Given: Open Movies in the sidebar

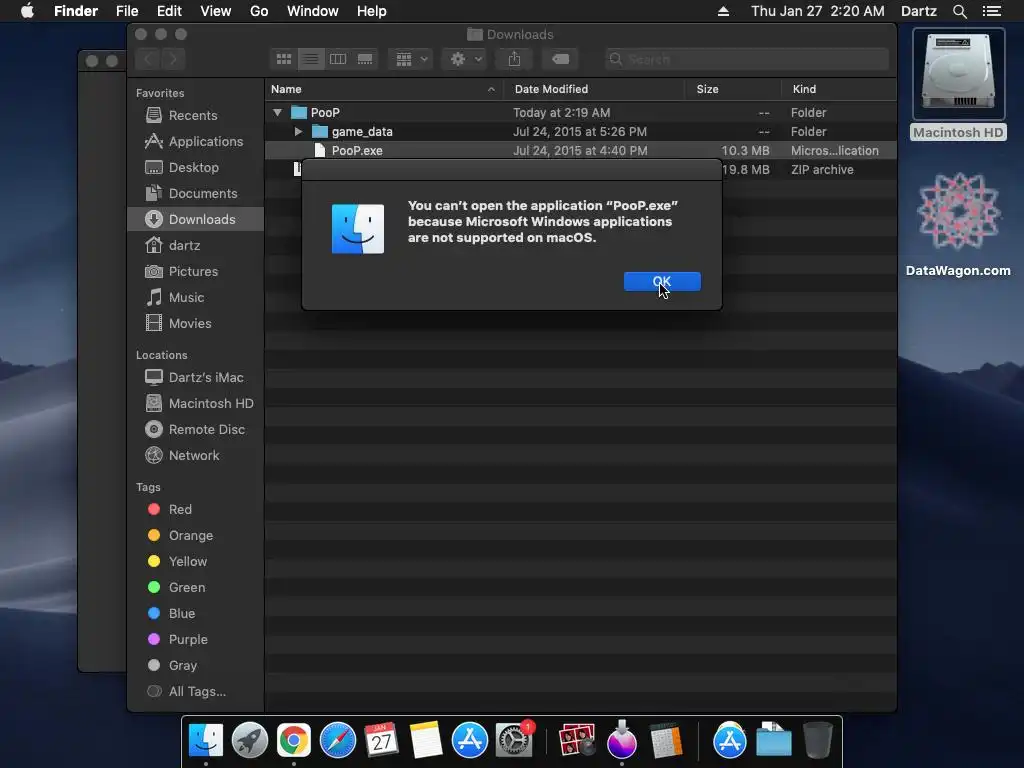Looking at the screenshot, I should click(196, 324).
